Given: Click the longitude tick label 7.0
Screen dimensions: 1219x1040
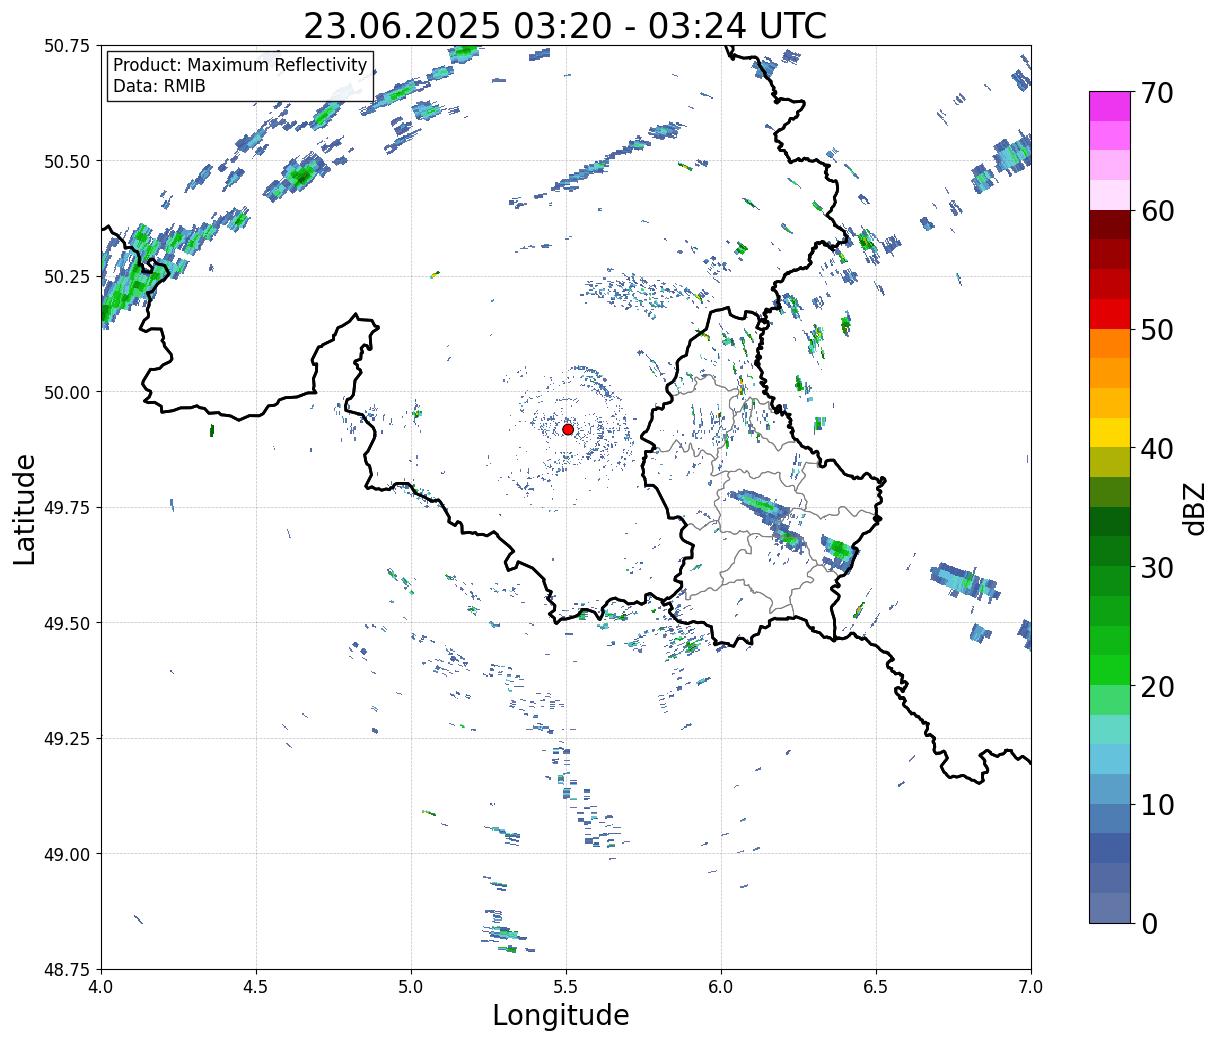Looking at the screenshot, I should [x=1031, y=987].
